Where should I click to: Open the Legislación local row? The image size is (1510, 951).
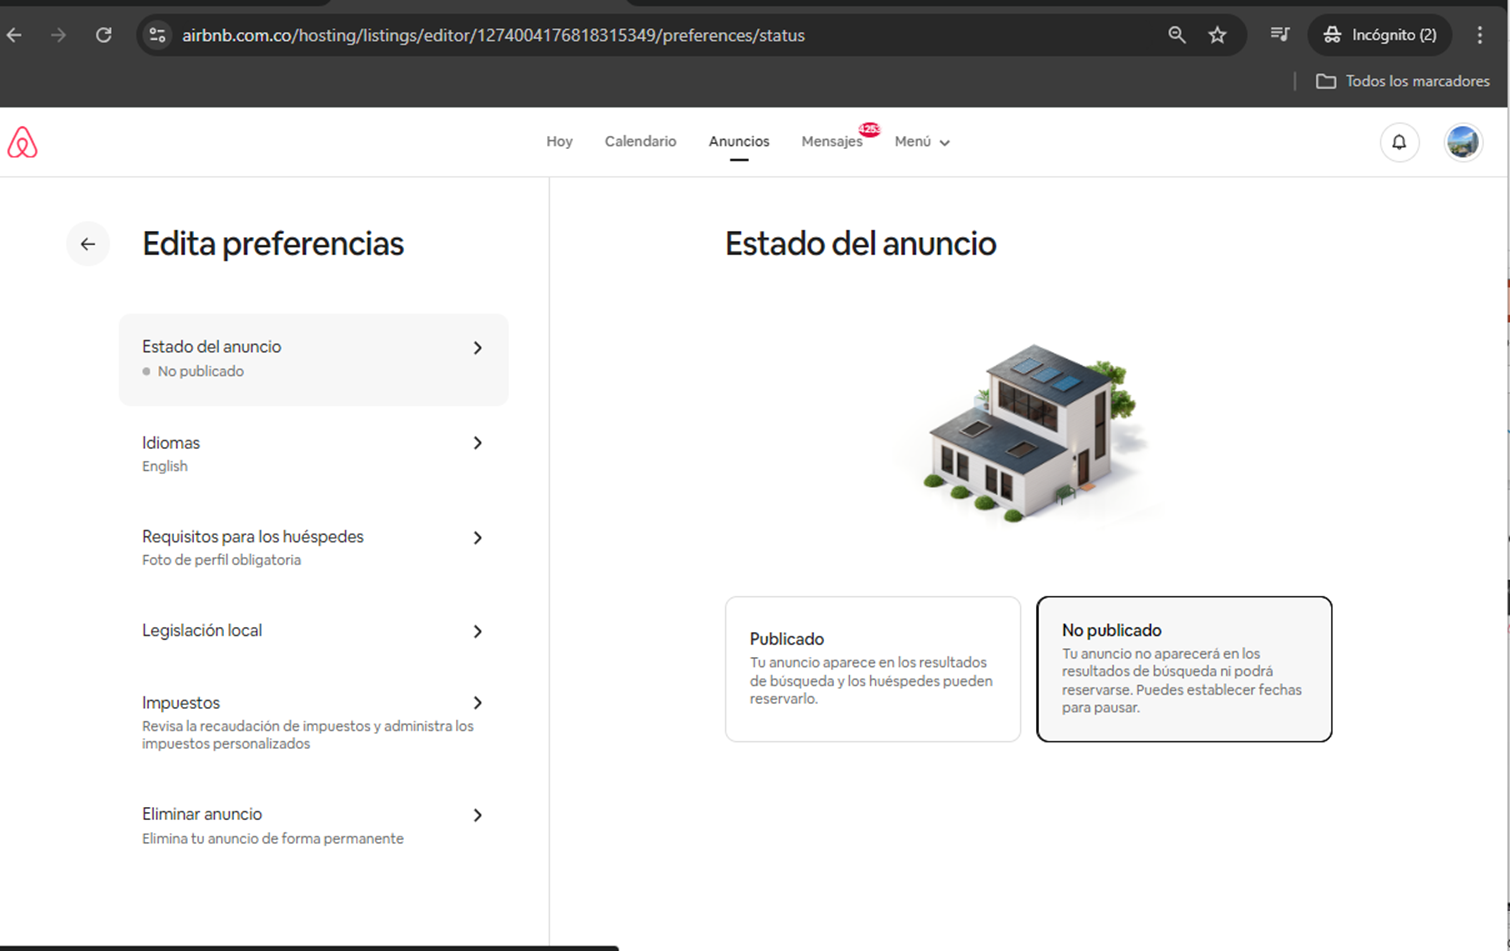pos(313,631)
